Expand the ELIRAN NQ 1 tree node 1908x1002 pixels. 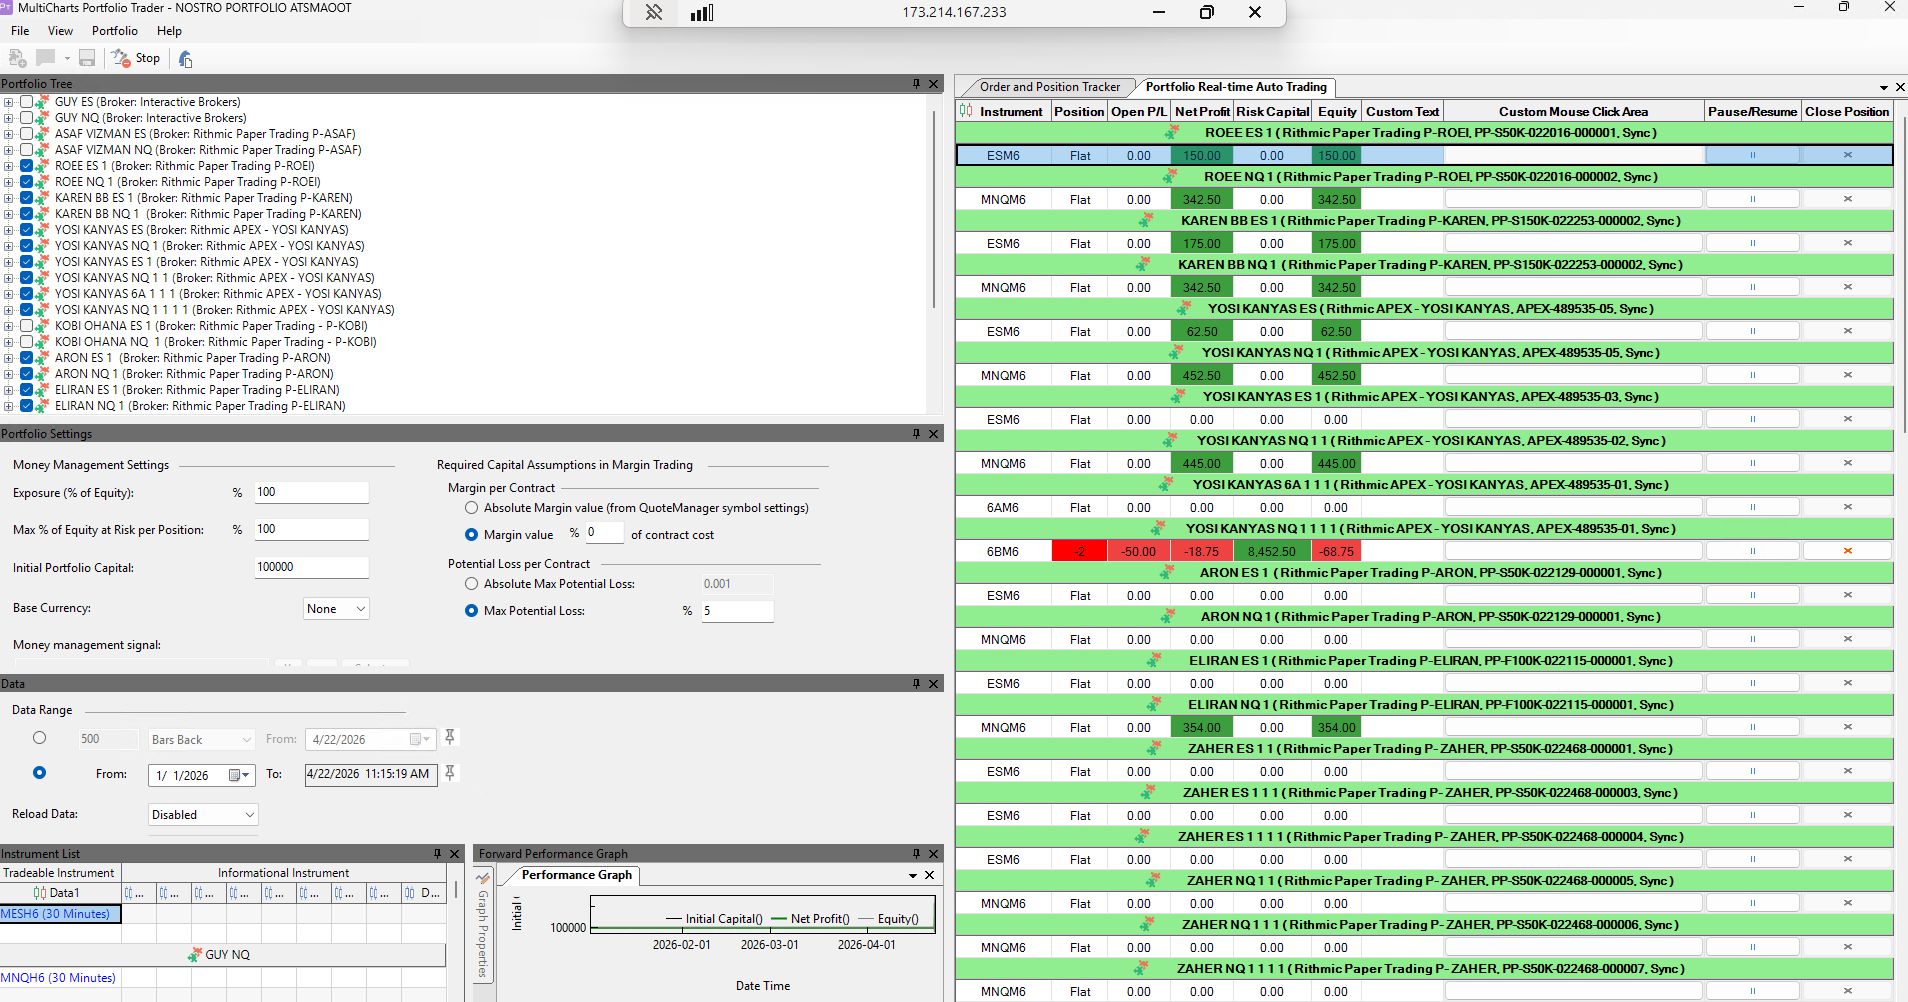click(8, 406)
